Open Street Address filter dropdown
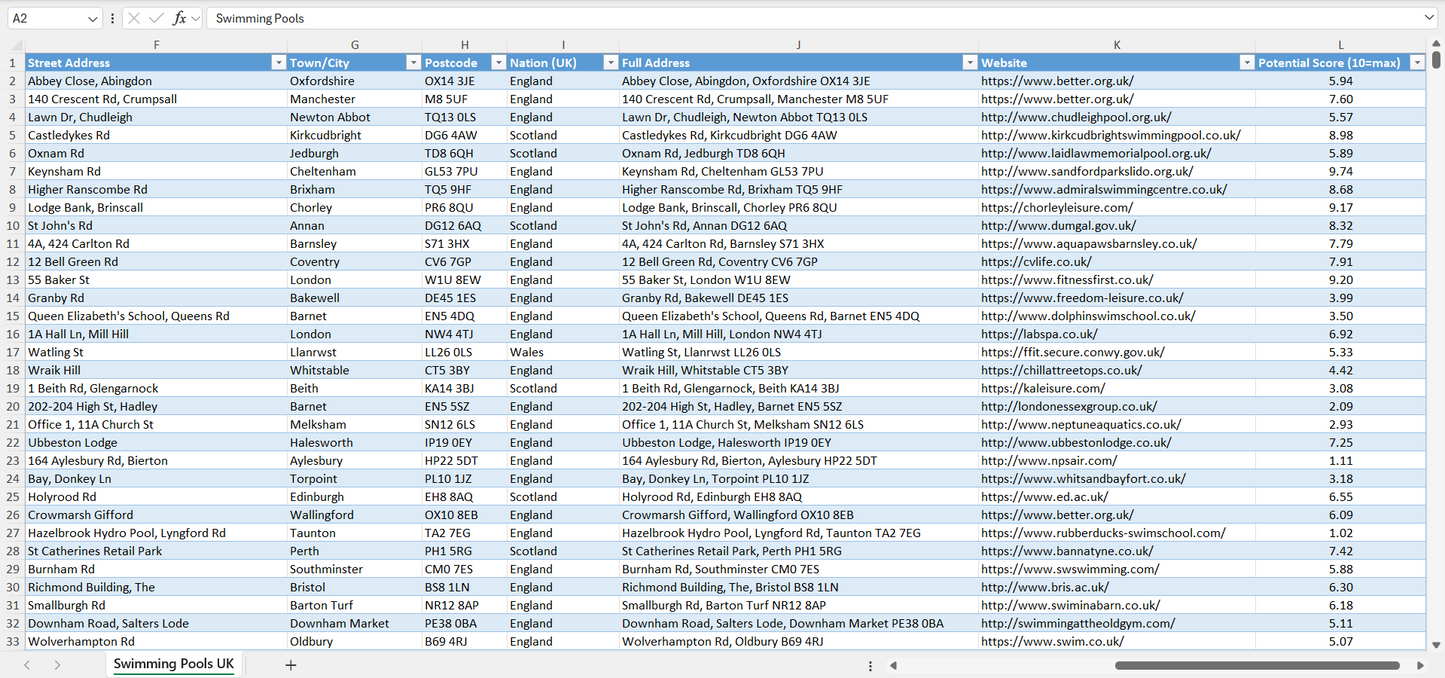Viewport: 1445px width, 678px height. (x=279, y=63)
